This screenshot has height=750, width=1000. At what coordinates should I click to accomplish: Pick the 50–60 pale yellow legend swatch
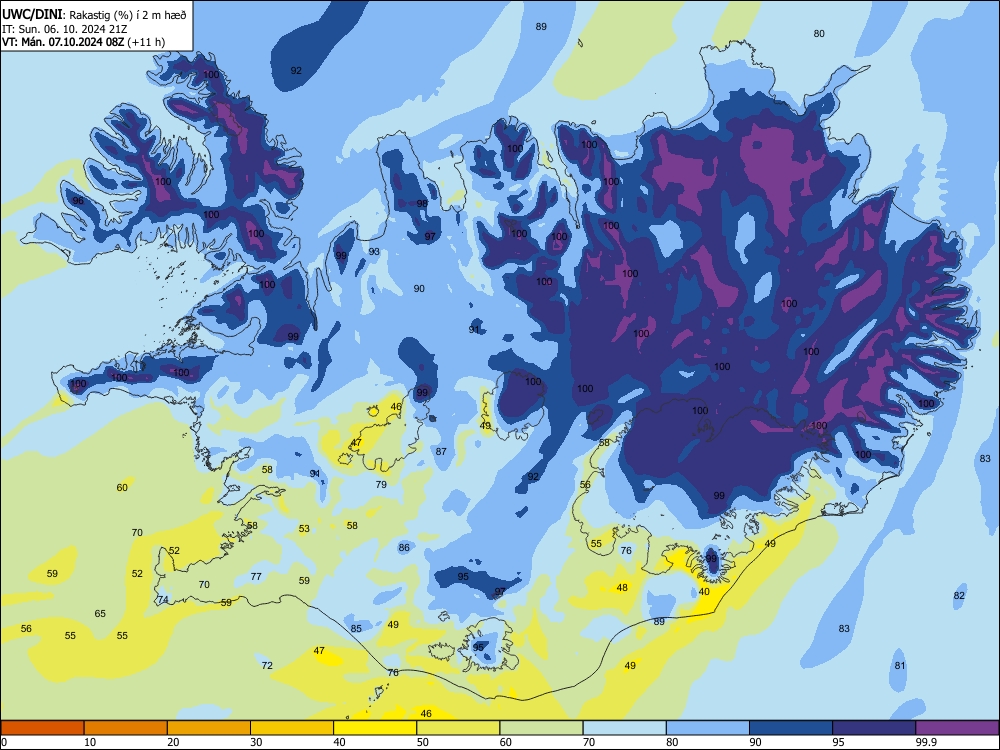pyautogui.click(x=458, y=728)
